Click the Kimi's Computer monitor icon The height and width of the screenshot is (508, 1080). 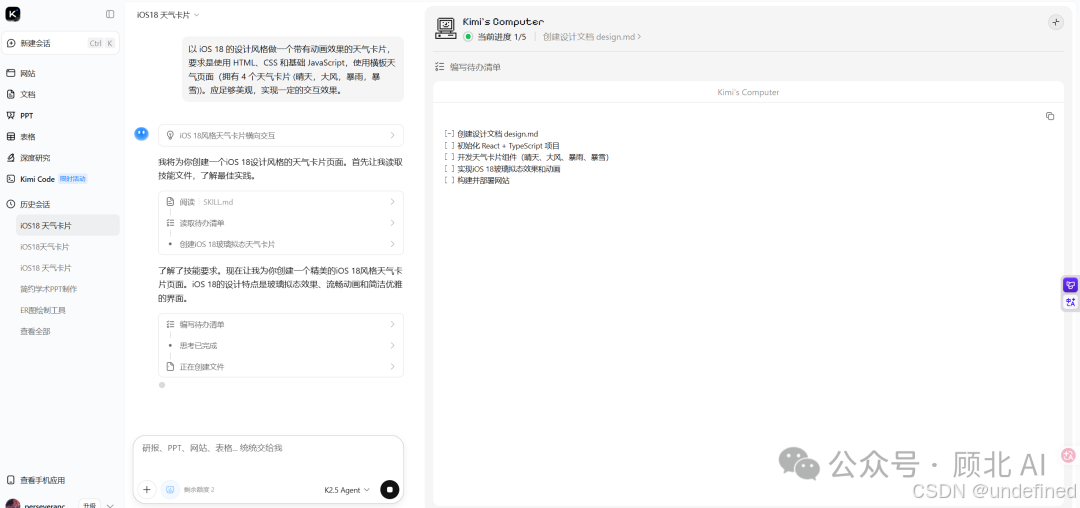click(x=446, y=28)
